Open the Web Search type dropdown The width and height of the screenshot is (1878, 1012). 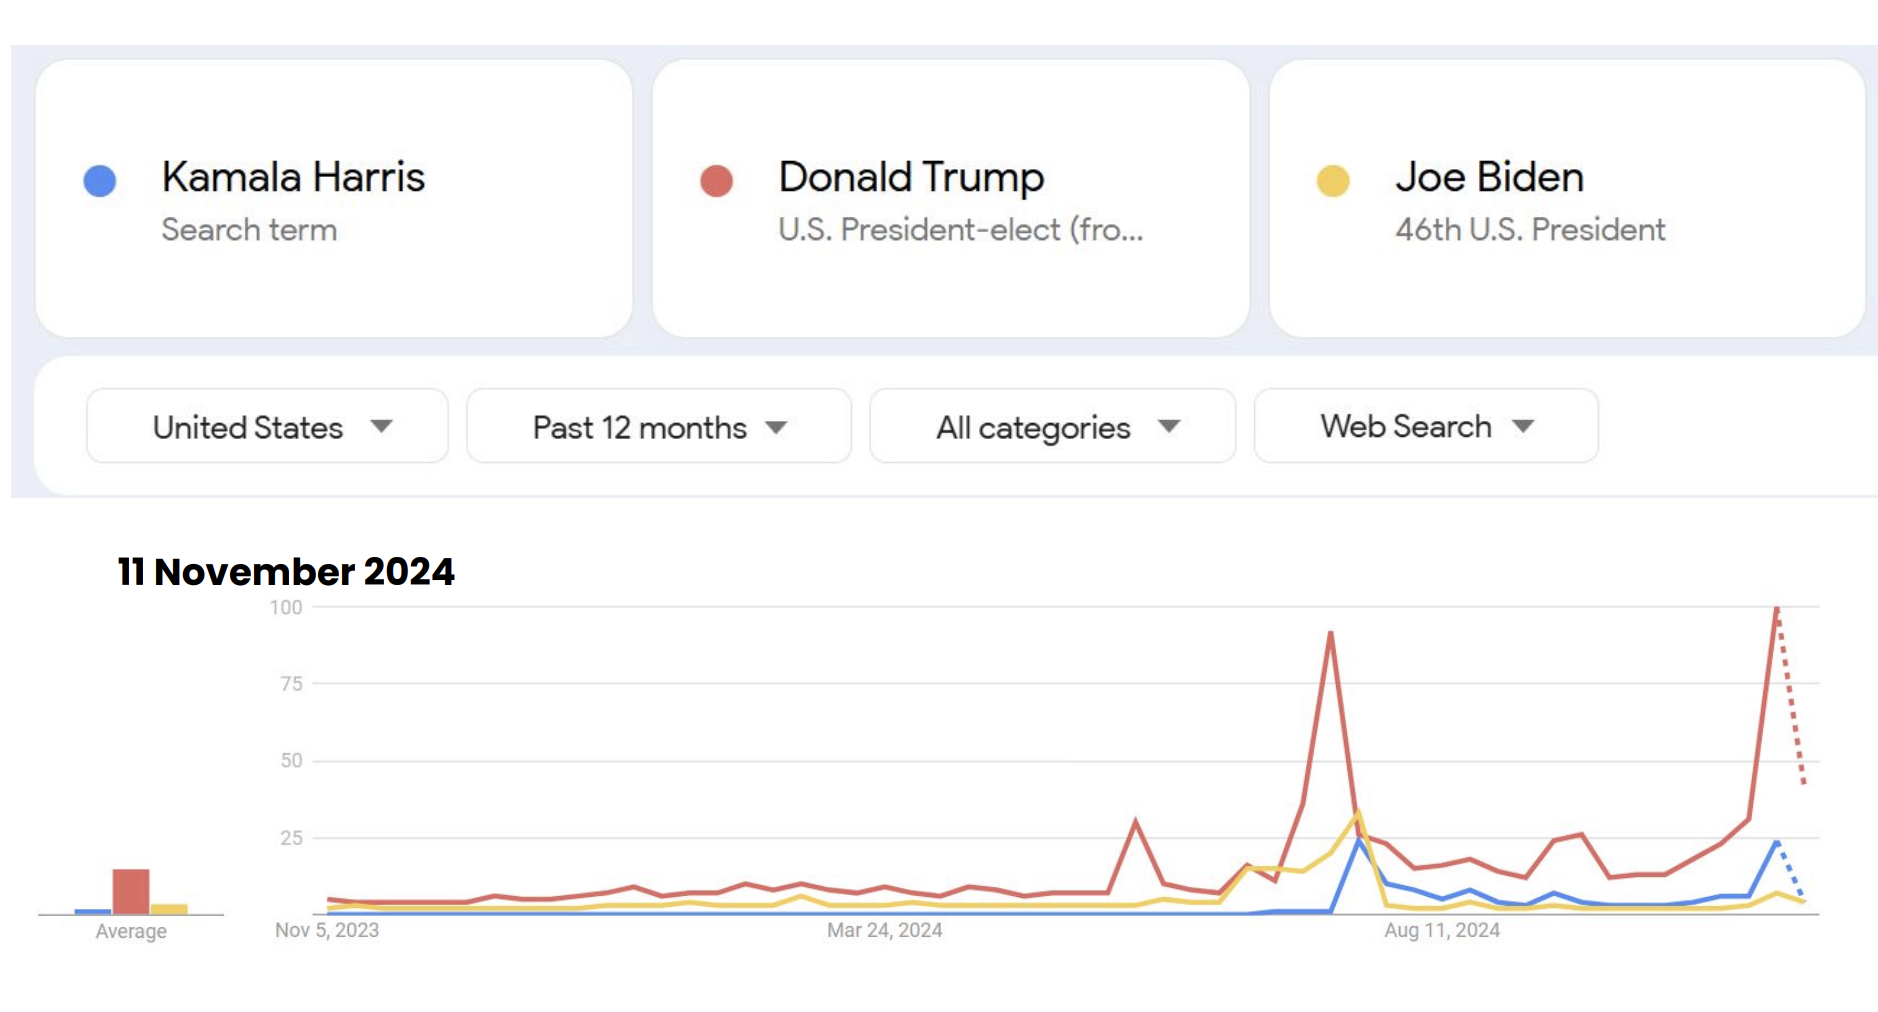(x=1425, y=427)
